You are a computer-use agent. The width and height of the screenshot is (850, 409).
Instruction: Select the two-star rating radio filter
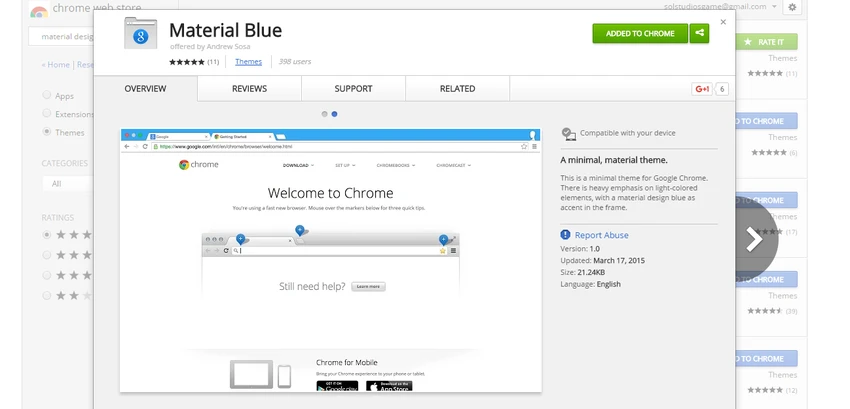point(47,296)
